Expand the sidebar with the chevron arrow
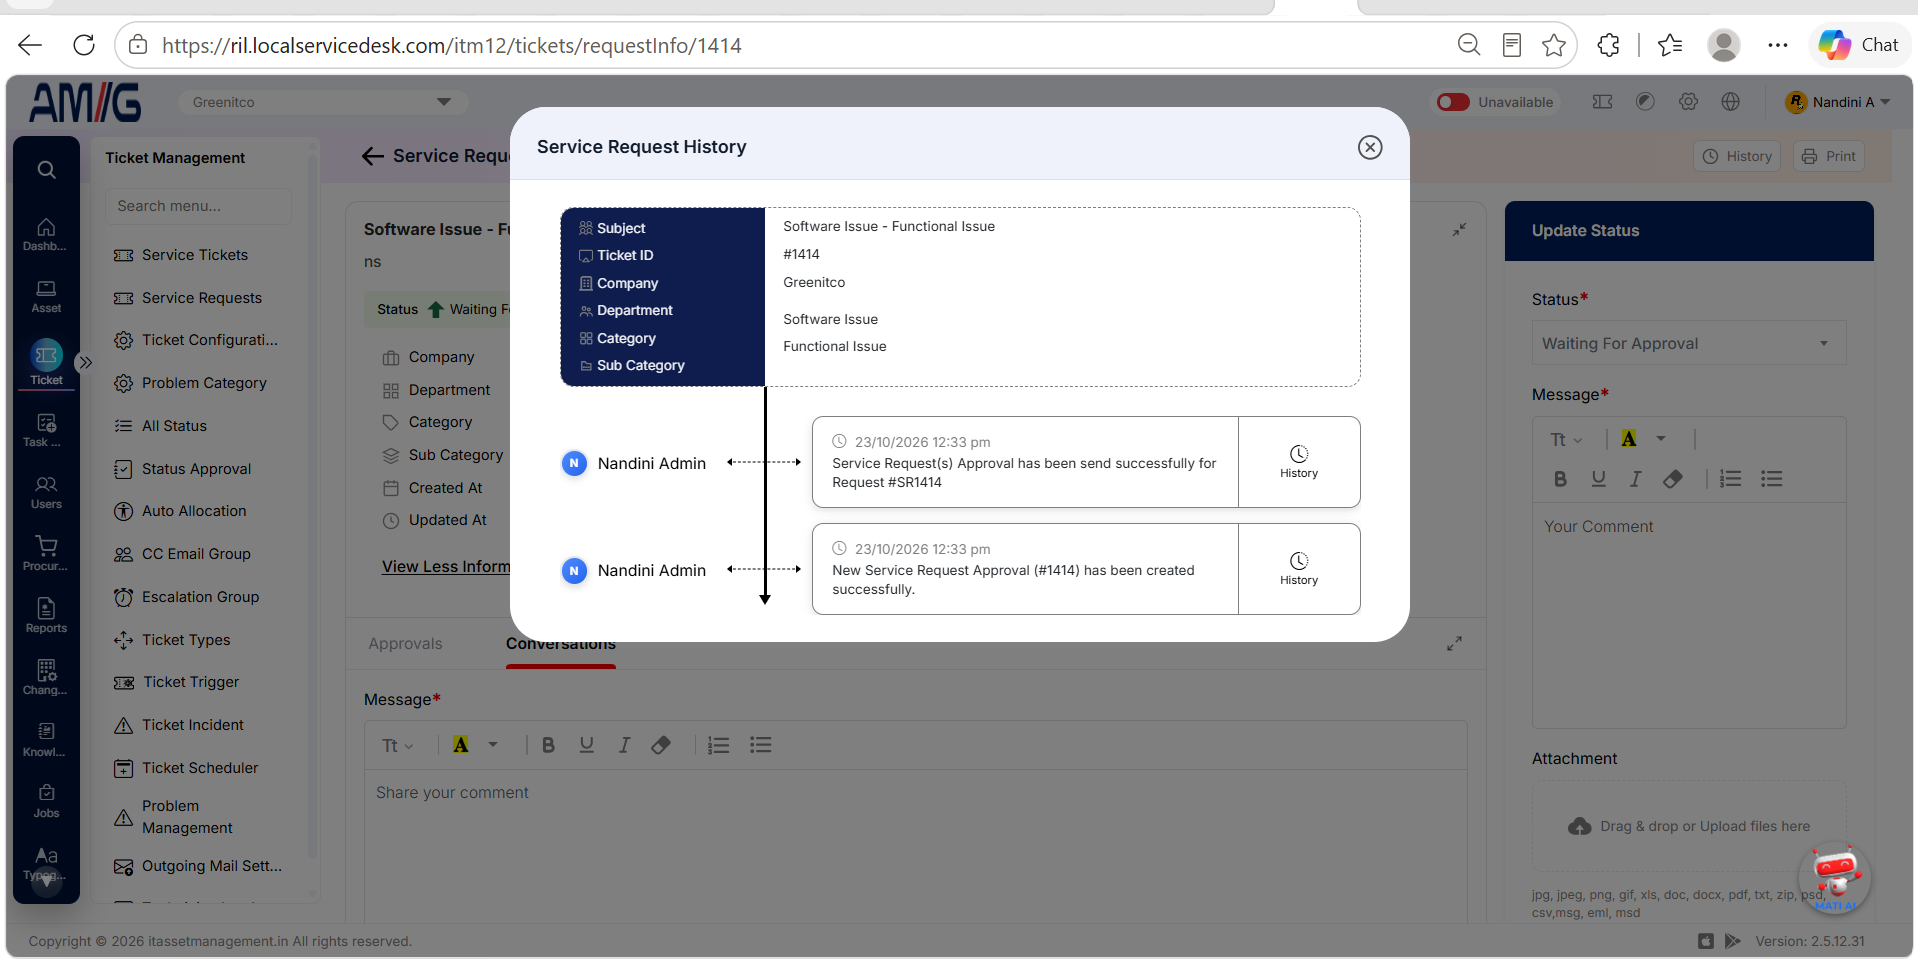1918x961 pixels. coord(86,362)
